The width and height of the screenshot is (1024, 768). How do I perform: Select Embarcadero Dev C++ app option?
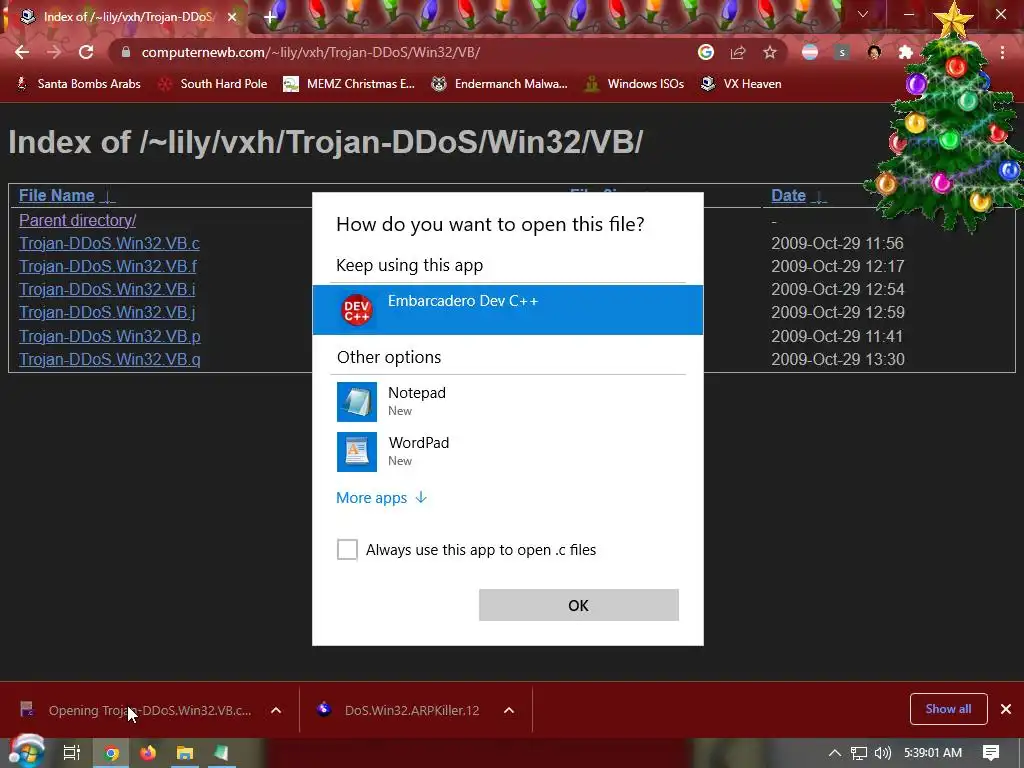(x=507, y=310)
